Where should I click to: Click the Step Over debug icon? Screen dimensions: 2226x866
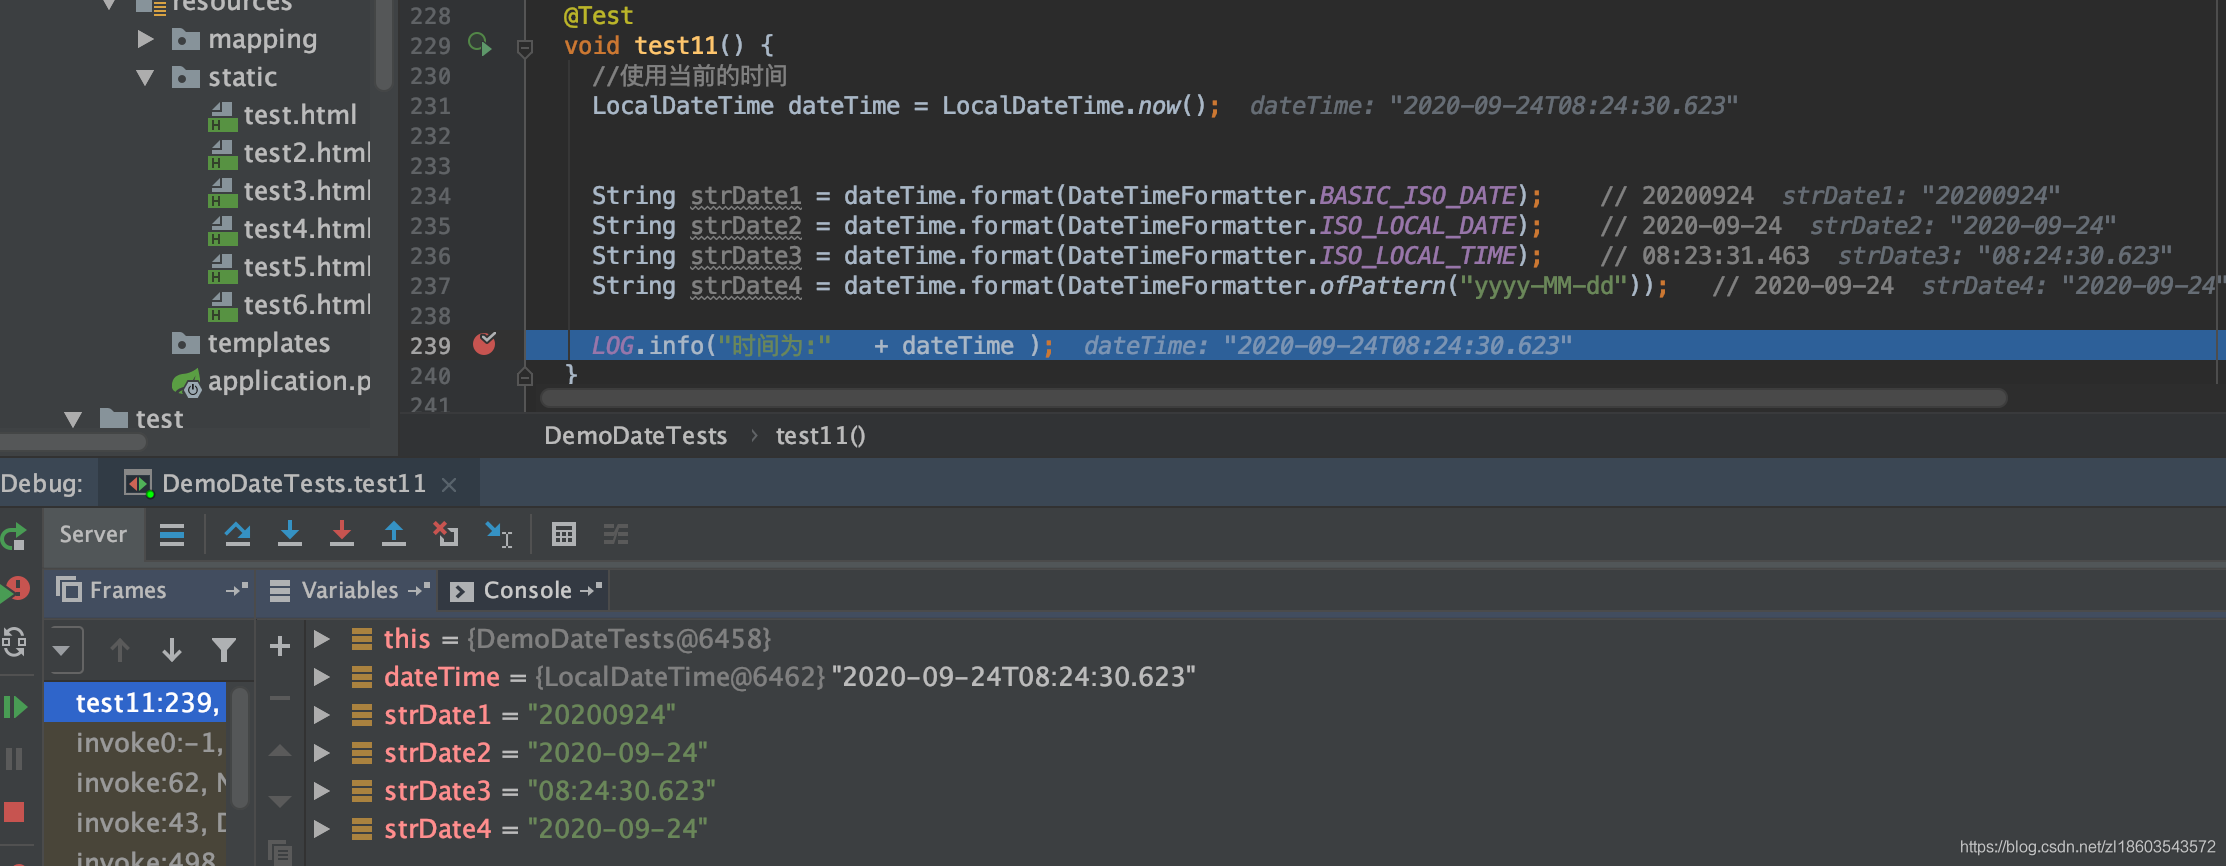pyautogui.click(x=237, y=534)
